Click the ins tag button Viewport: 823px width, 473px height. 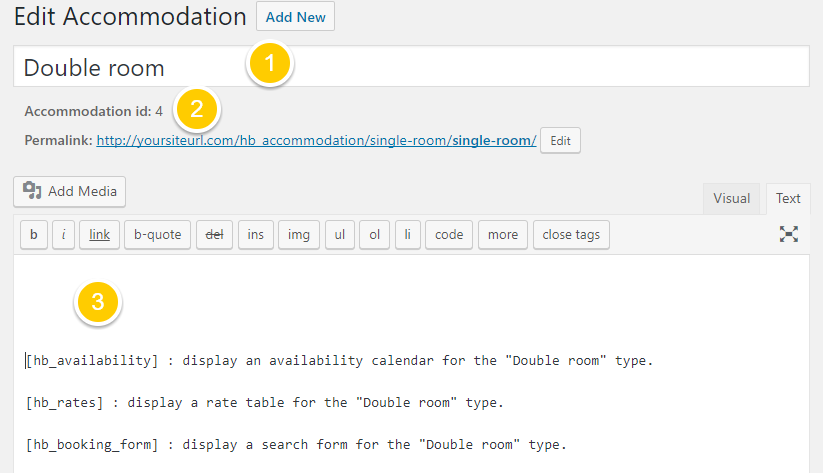[x=255, y=235]
